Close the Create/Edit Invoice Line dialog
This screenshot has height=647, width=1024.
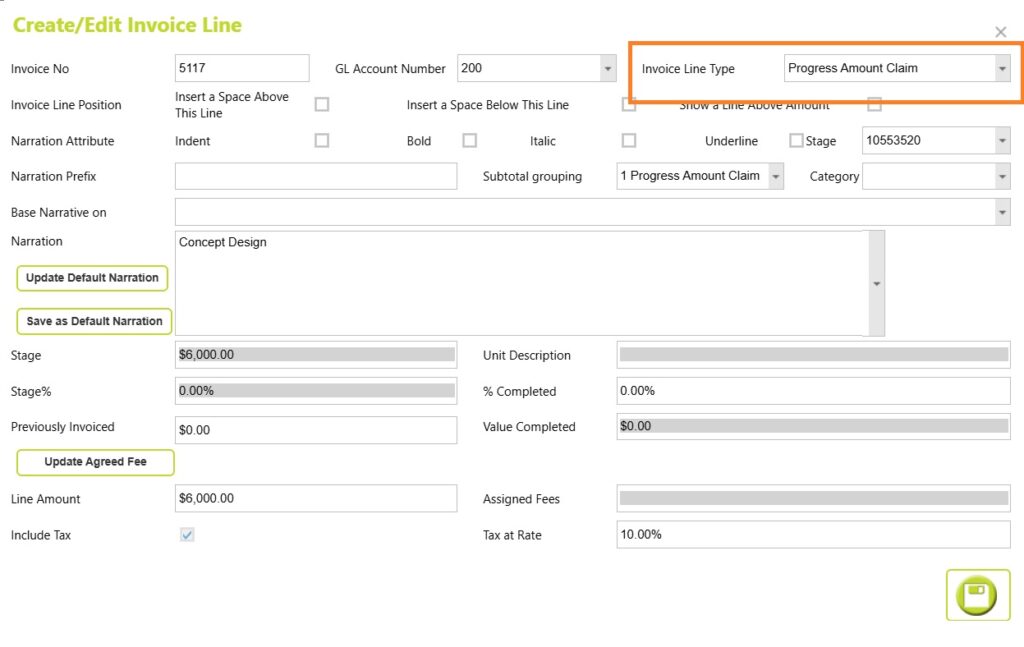click(x=1000, y=32)
